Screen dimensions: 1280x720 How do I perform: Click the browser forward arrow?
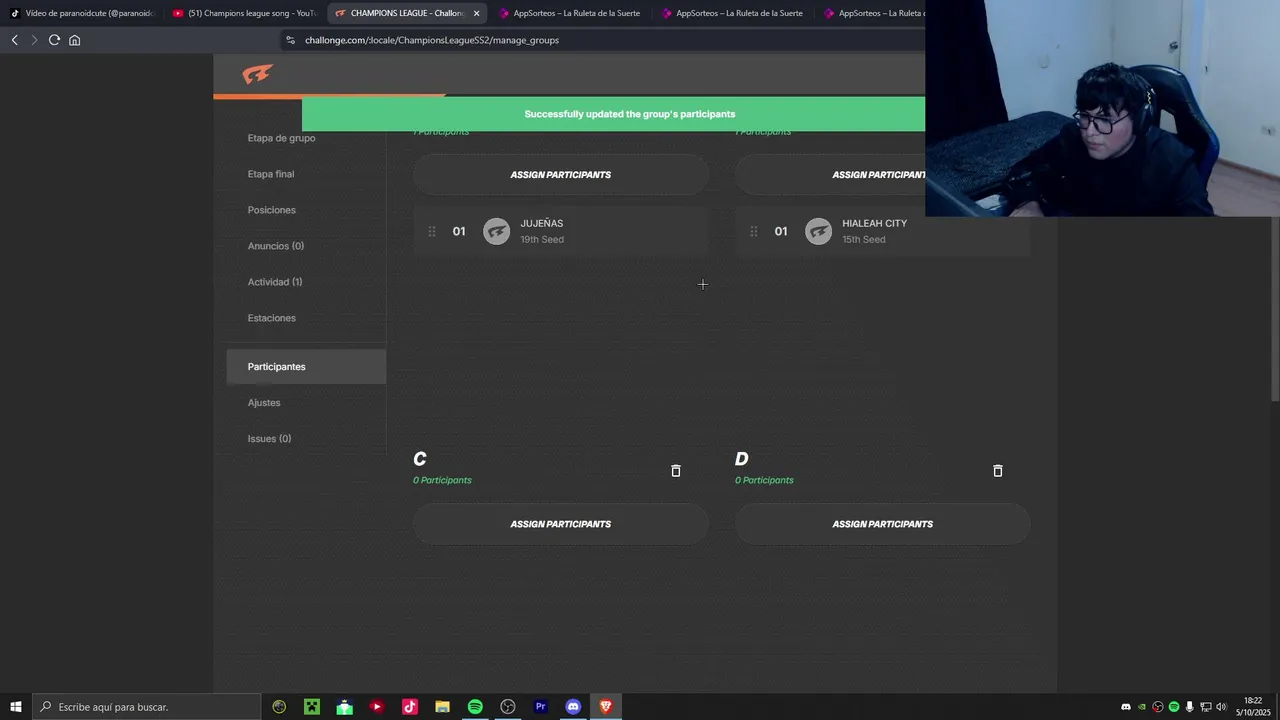[34, 40]
